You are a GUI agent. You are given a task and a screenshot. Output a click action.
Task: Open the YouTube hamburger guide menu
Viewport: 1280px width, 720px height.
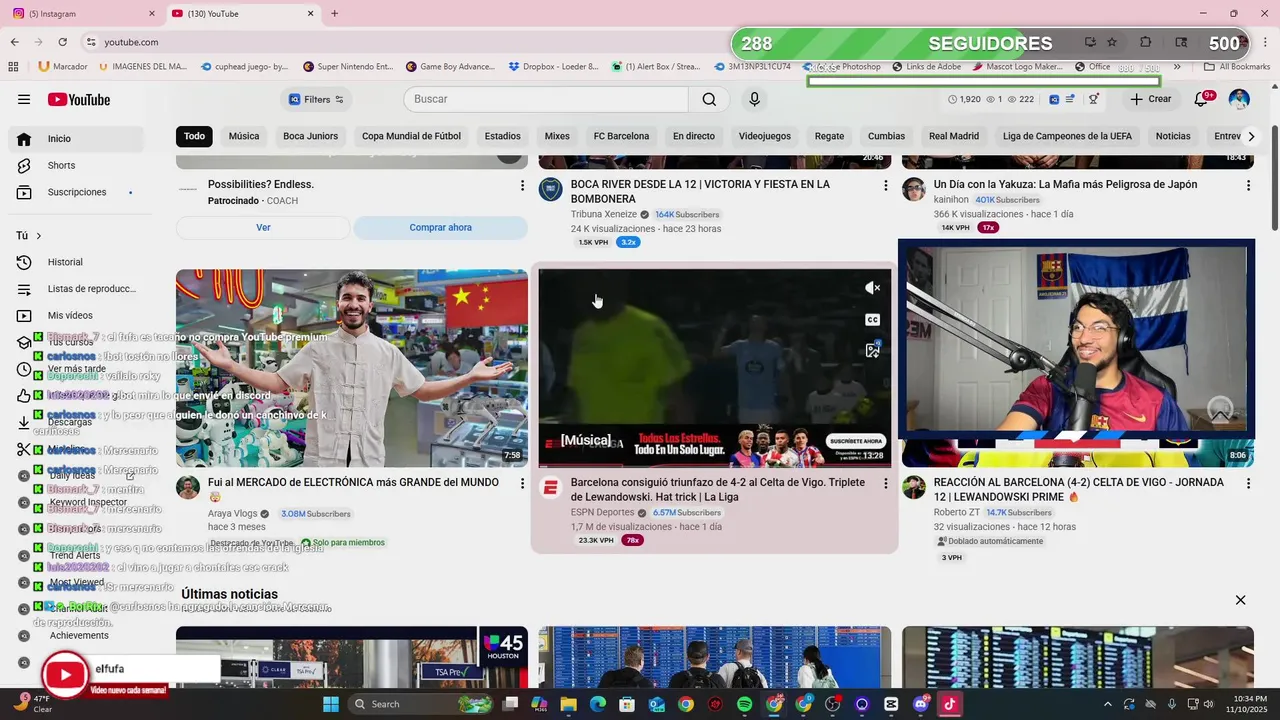(x=24, y=99)
